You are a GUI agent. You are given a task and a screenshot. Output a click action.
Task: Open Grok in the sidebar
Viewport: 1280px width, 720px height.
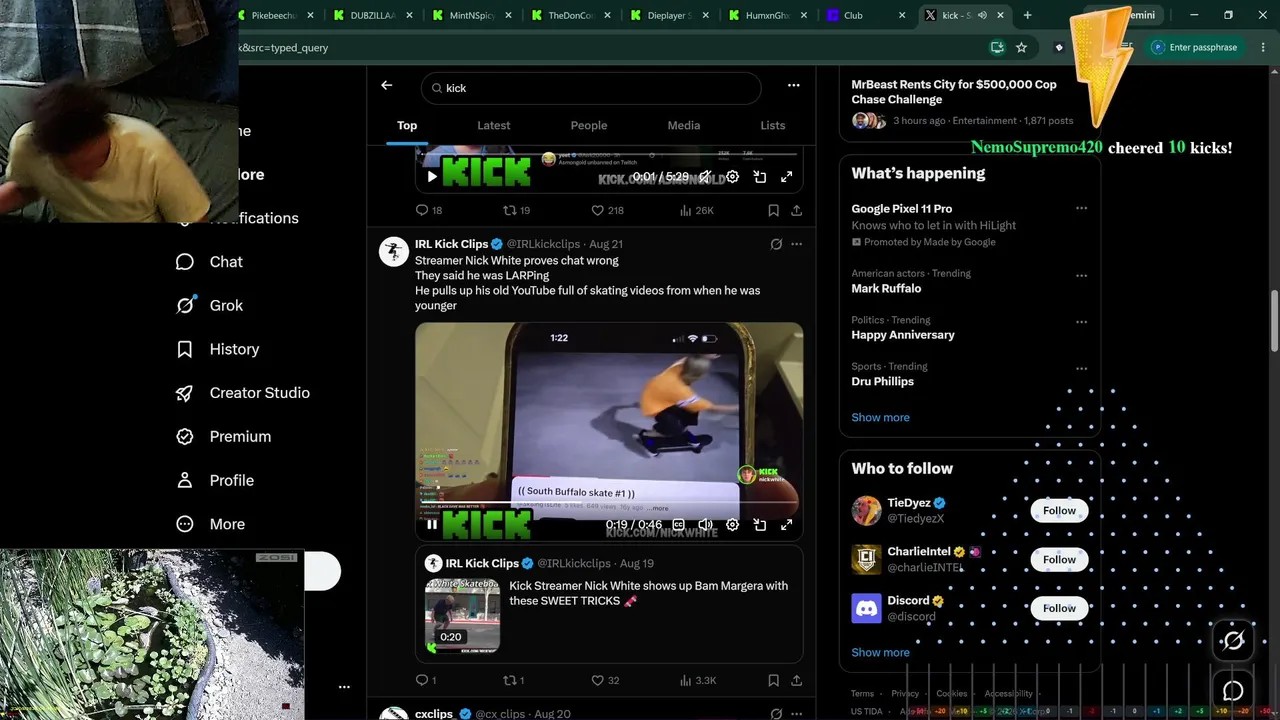(x=209, y=305)
